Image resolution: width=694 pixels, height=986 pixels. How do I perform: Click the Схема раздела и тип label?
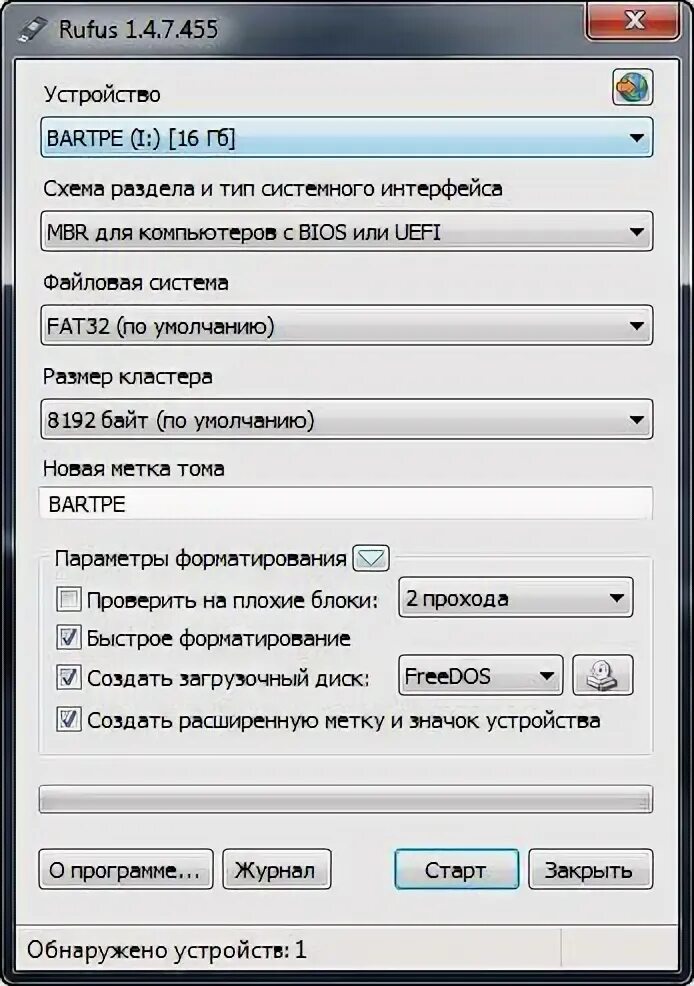272,189
